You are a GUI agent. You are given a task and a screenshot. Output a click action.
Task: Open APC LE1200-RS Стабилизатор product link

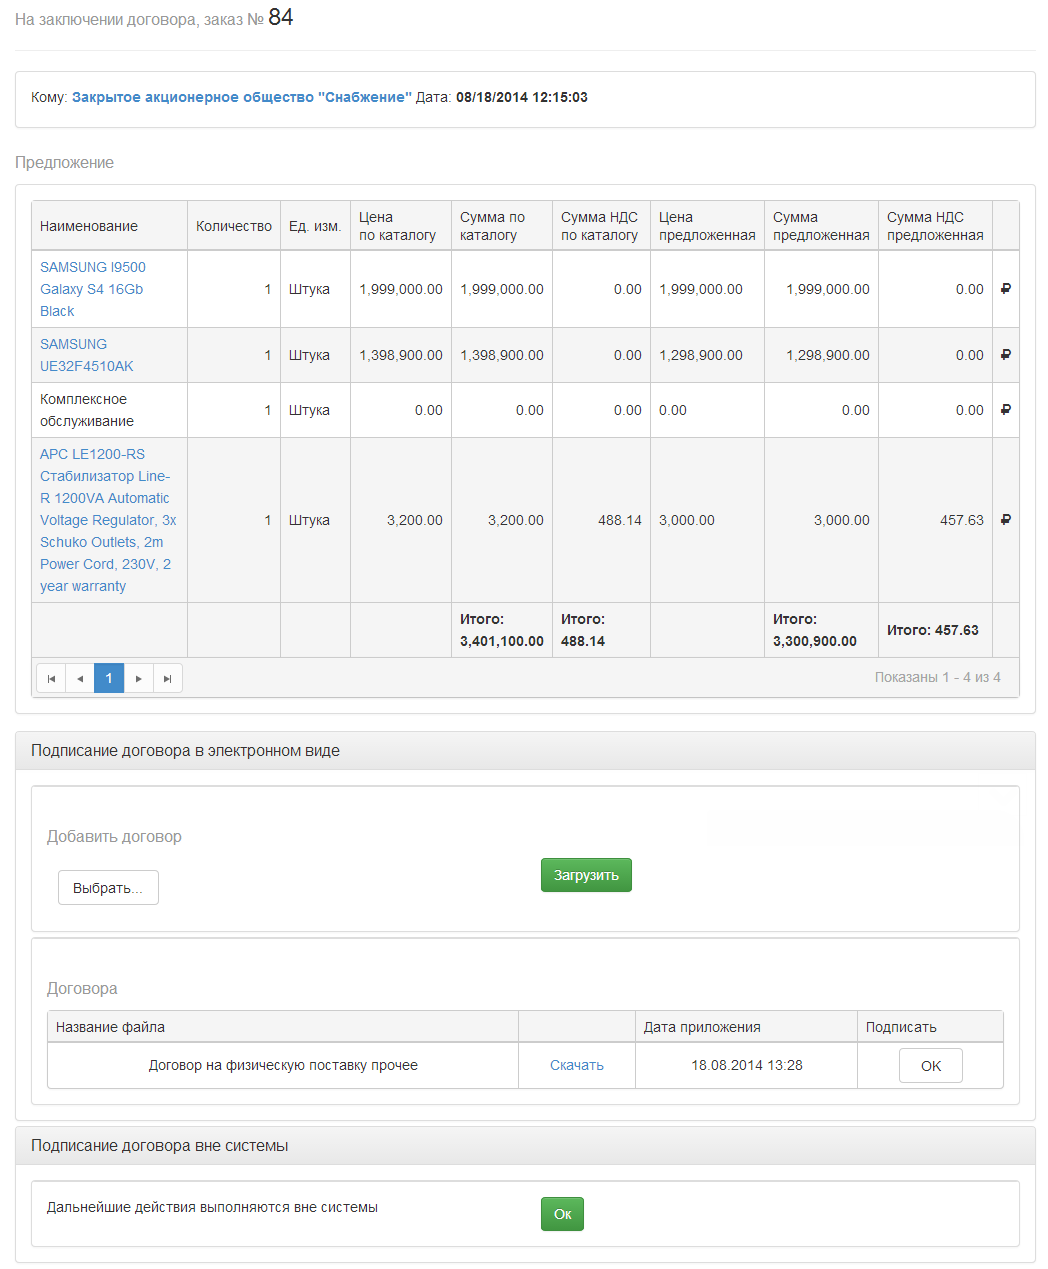[x=108, y=520]
